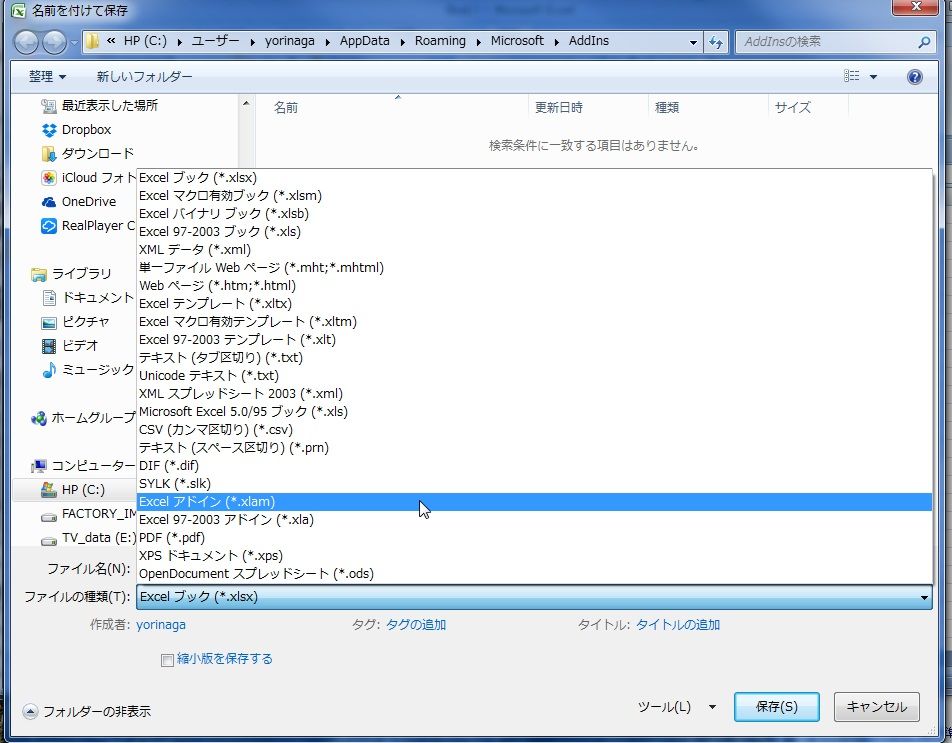952x743 pixels.
Task: Open the help question mark icon
Action: tap(914, 76)
